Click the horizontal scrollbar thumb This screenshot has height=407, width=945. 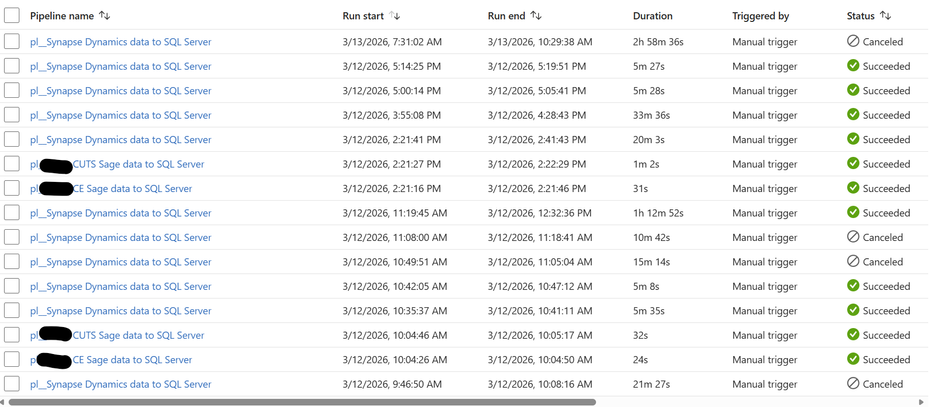pos(300,402)
